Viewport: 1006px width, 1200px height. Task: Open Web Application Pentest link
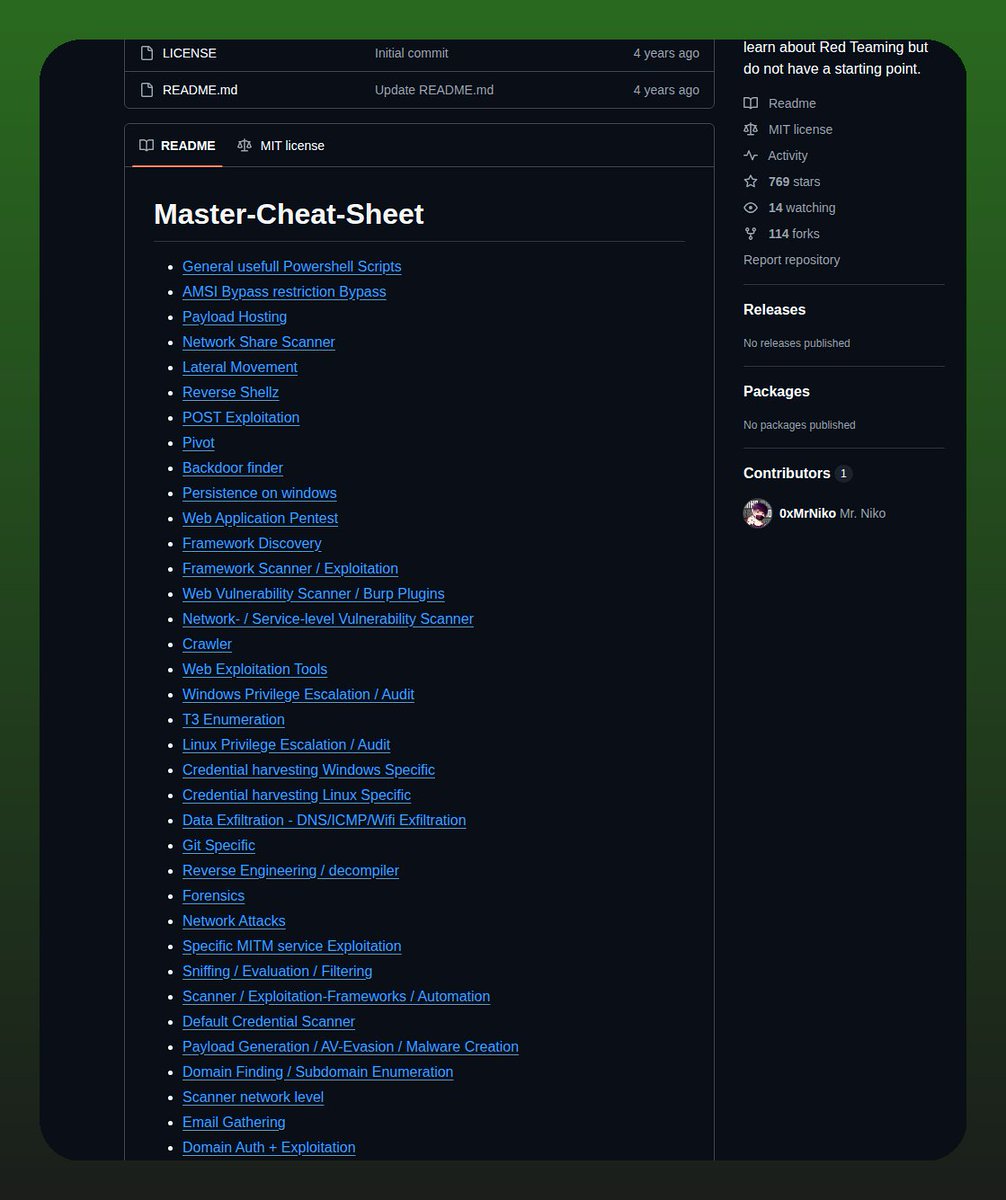pos(260,518)
